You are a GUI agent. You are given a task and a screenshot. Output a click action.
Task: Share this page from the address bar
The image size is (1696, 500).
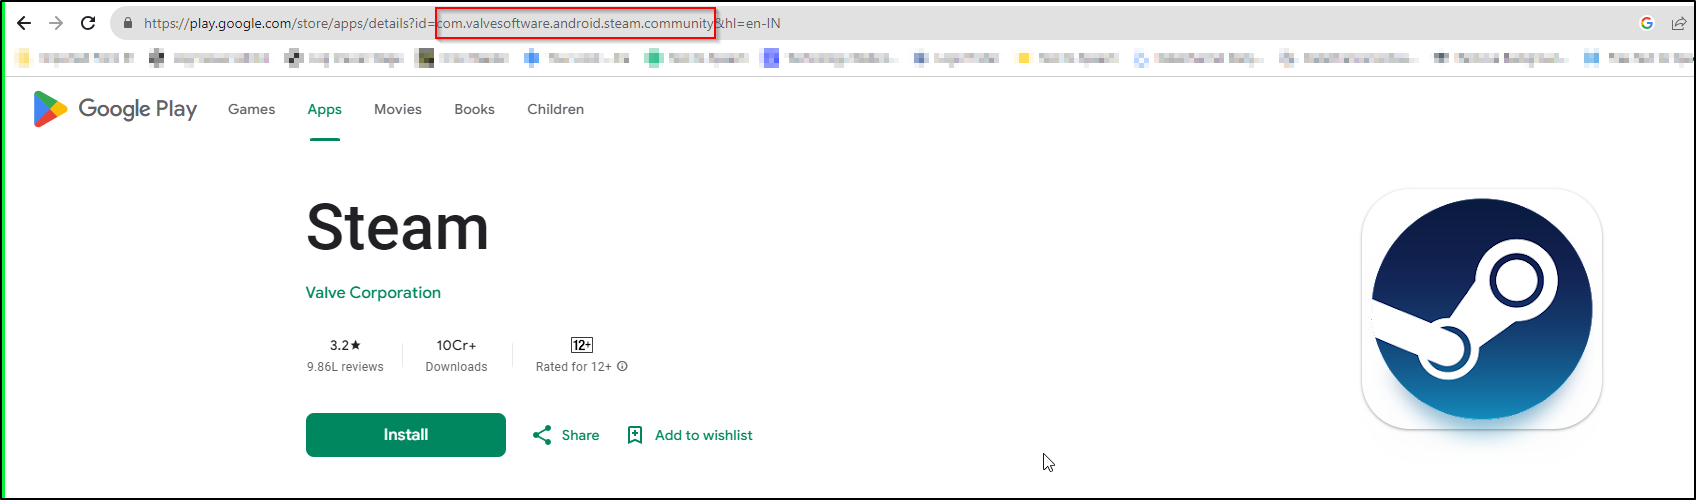[1679, 23]
